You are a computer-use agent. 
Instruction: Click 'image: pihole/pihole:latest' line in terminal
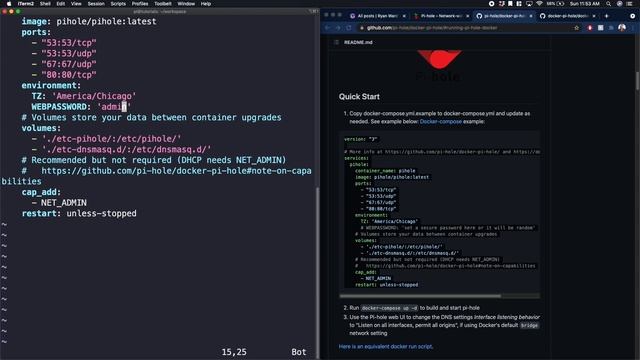click(x=89, y=21)
